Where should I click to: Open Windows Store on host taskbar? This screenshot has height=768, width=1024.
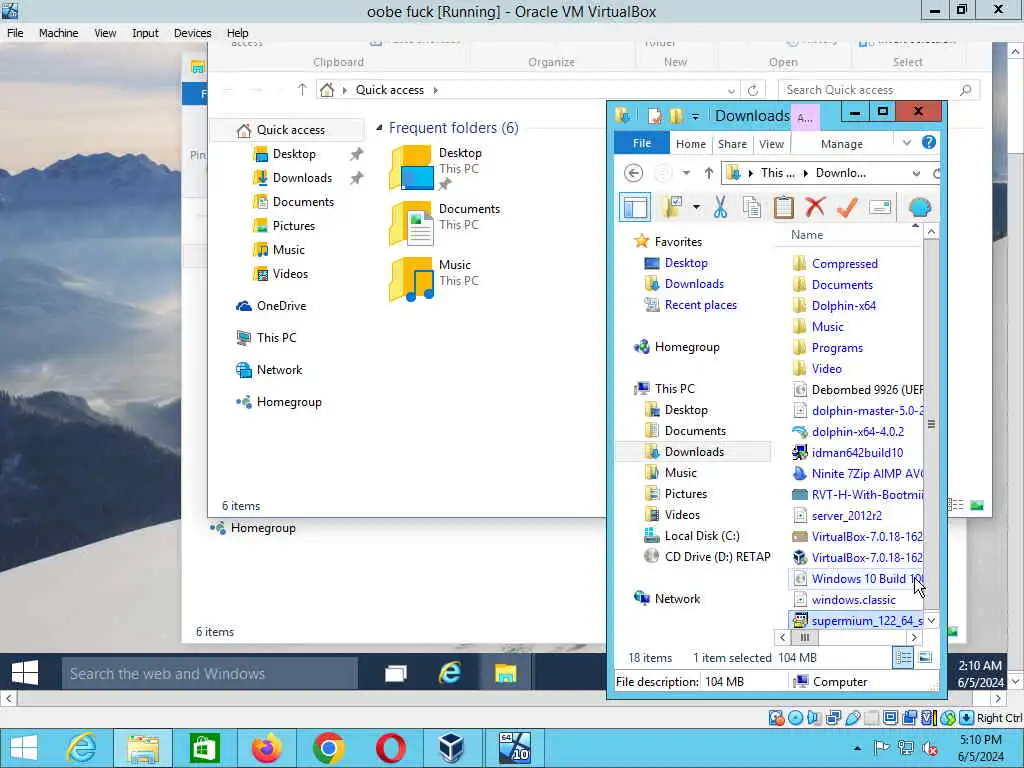204,748
